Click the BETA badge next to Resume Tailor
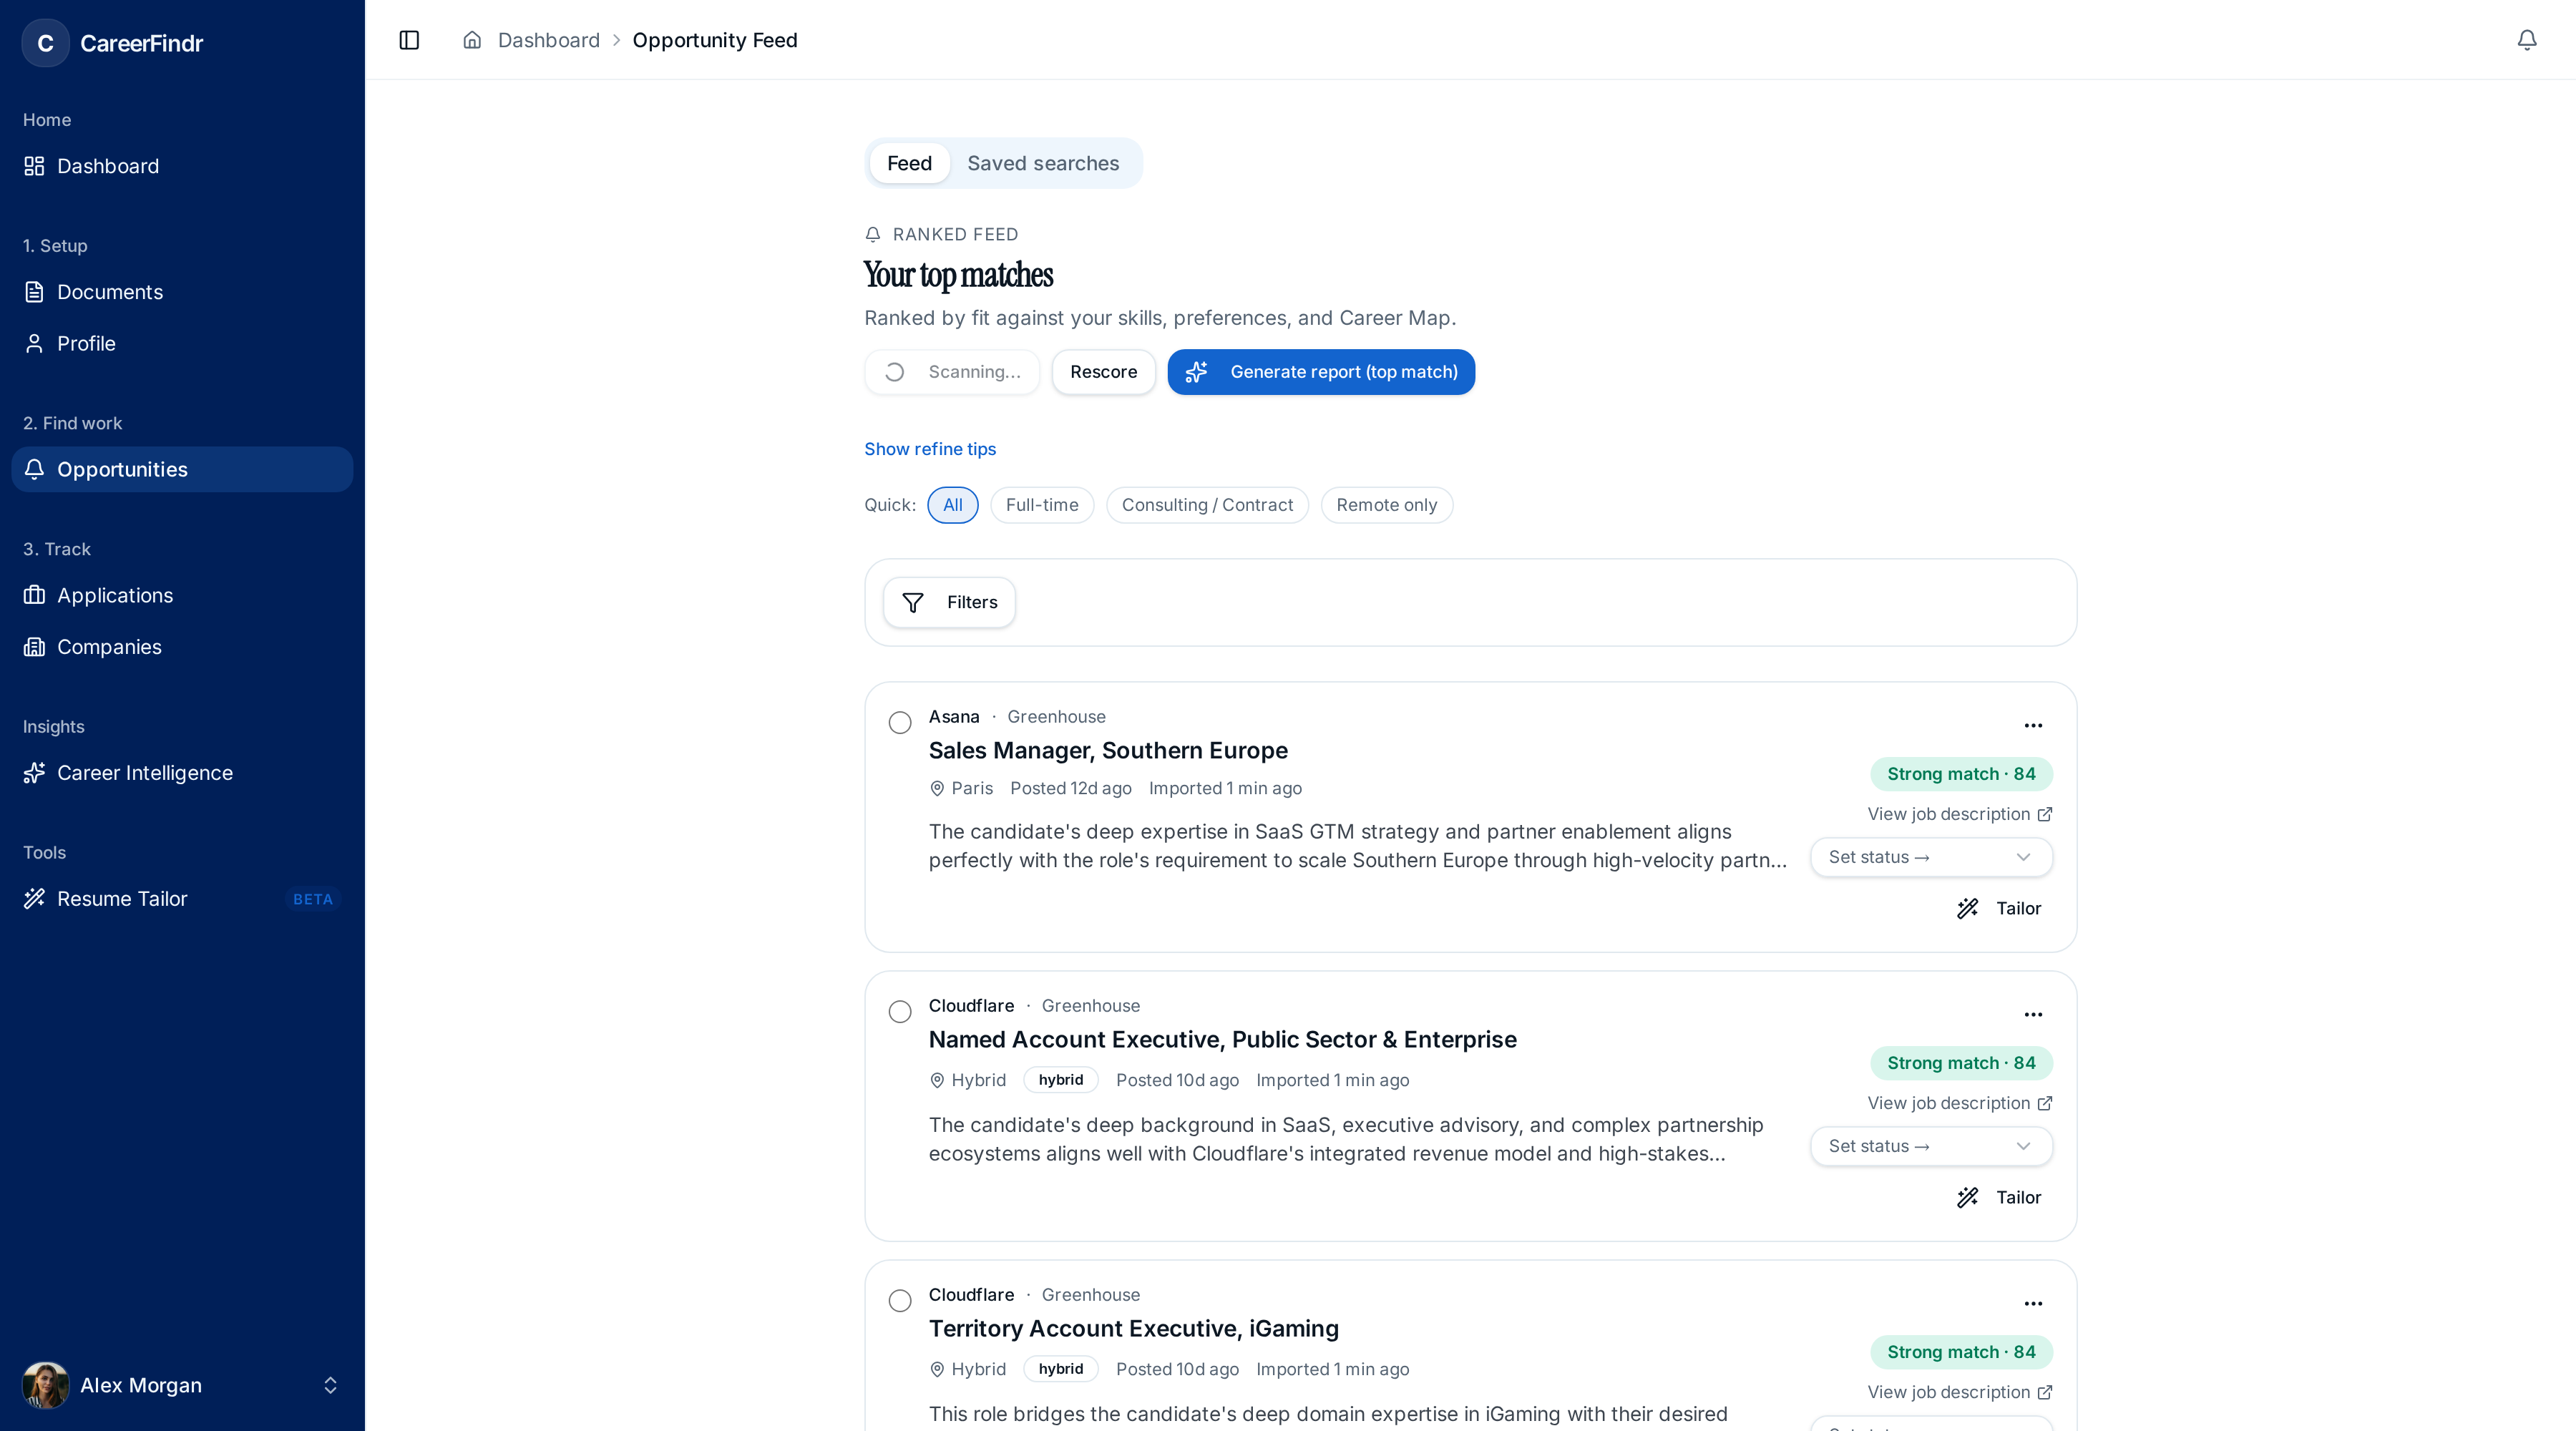The height and width of the screenshot is (1431, 2576). (313, 899)
